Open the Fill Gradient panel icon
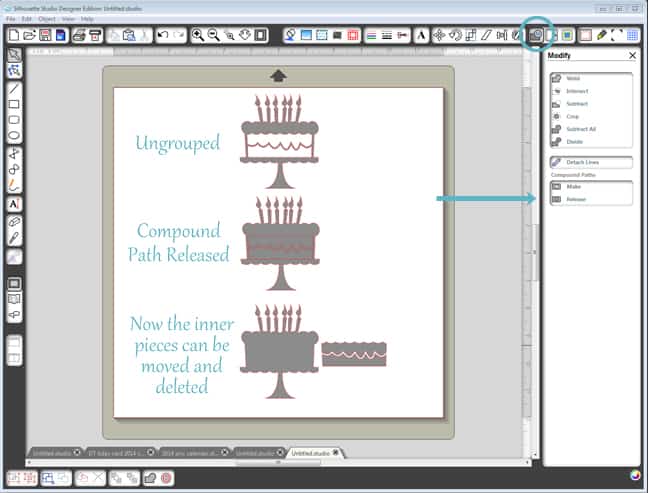Screen dimensions: 648x493 pos(306,36)
